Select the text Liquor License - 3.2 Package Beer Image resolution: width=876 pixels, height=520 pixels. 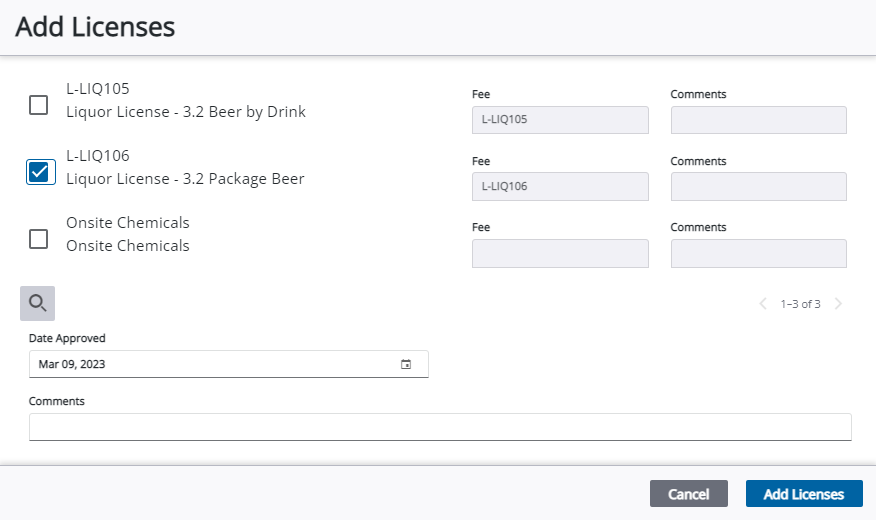click(x=185, y=179)
